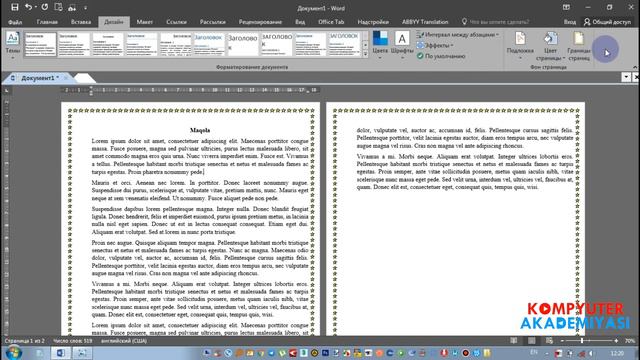Click the ruler tab selector
This screenshot has height=360, width=640.
click(7, 90)
